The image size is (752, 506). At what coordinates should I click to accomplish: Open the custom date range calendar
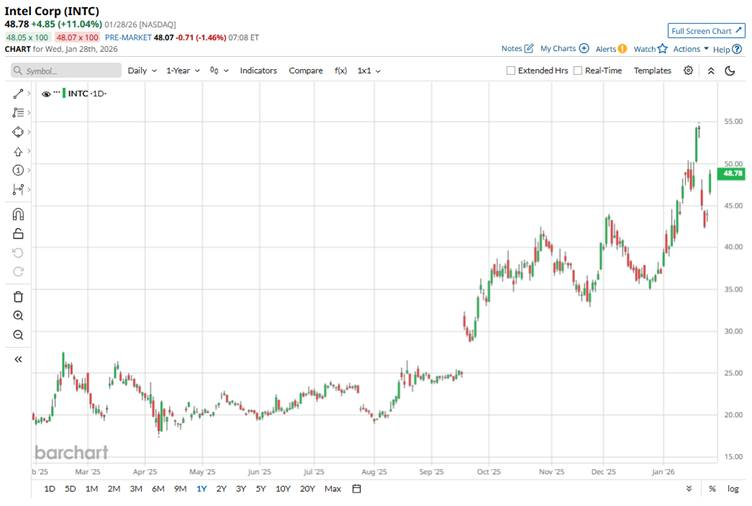(356, 489)
